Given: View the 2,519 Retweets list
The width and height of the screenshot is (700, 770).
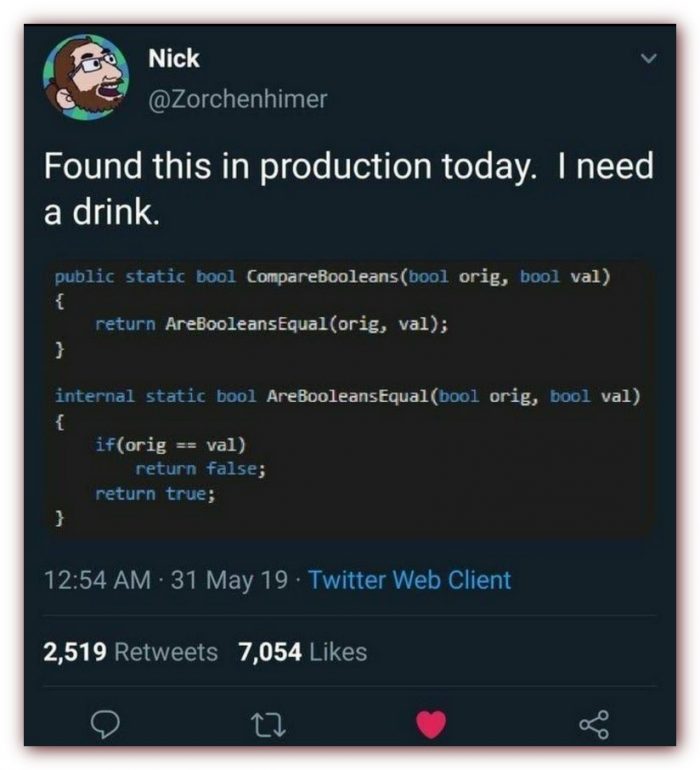Looking at the screenshot, I should tap(130, 653).
